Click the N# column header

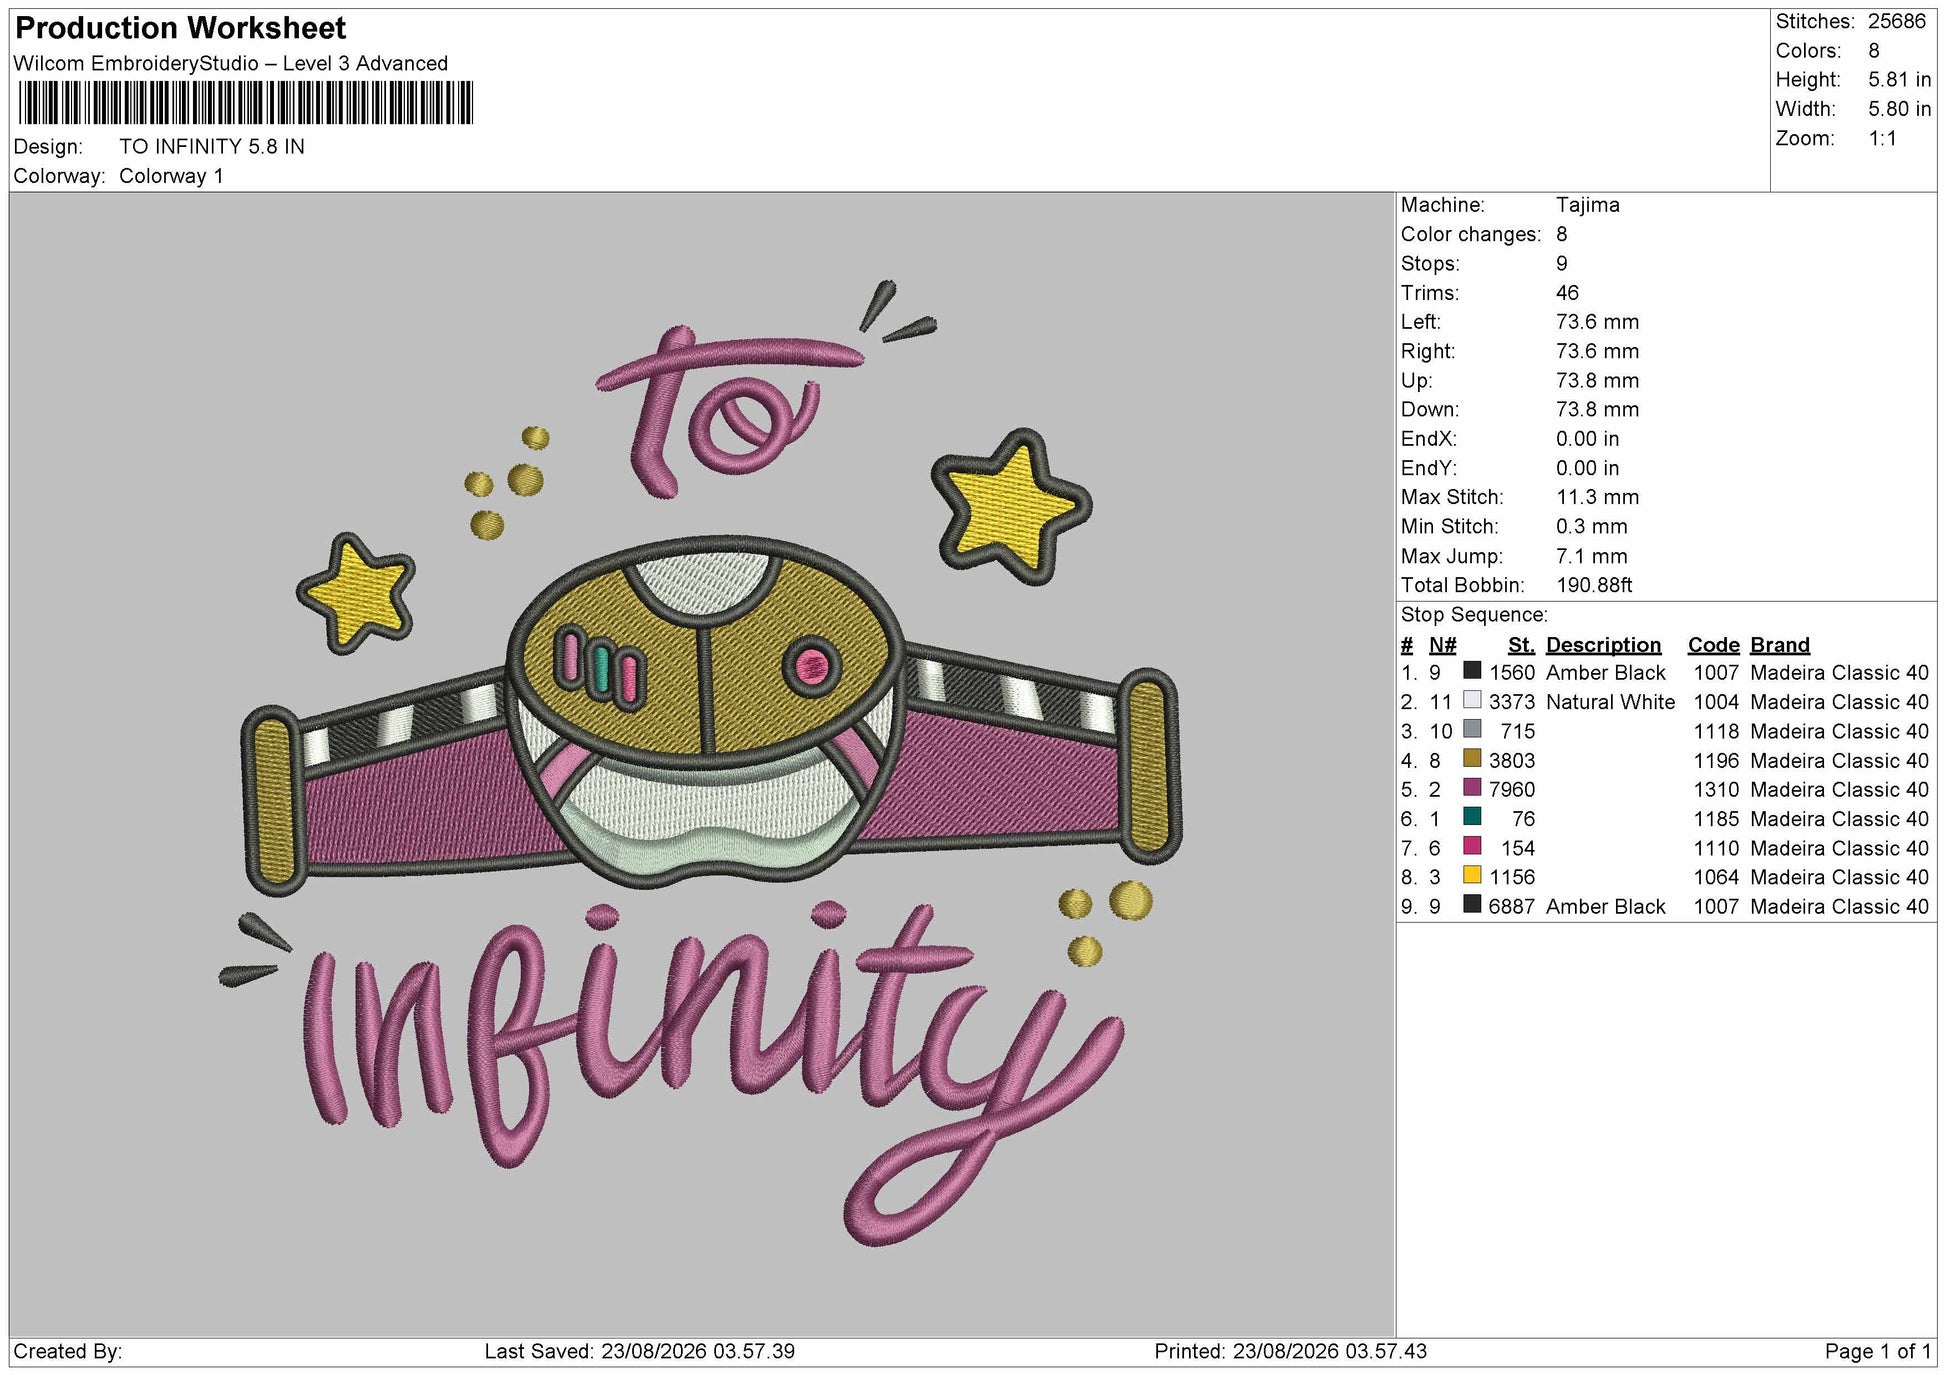pos(1442,645)
